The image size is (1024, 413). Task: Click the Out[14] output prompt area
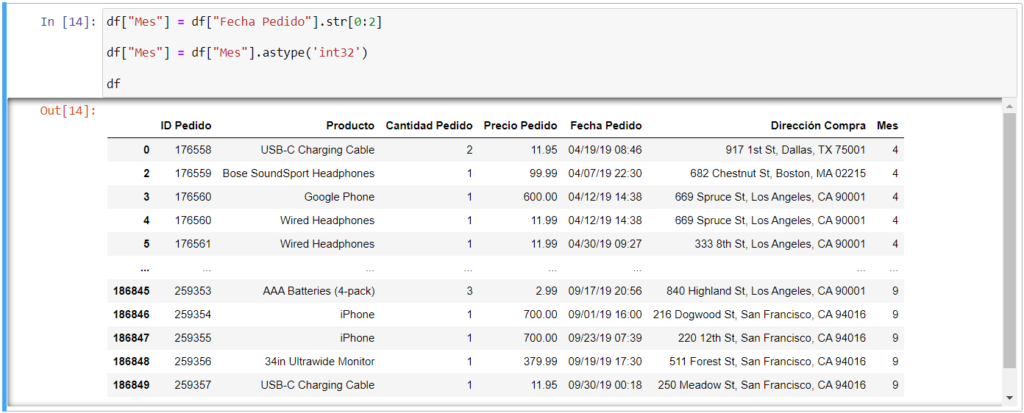point(68,110)
